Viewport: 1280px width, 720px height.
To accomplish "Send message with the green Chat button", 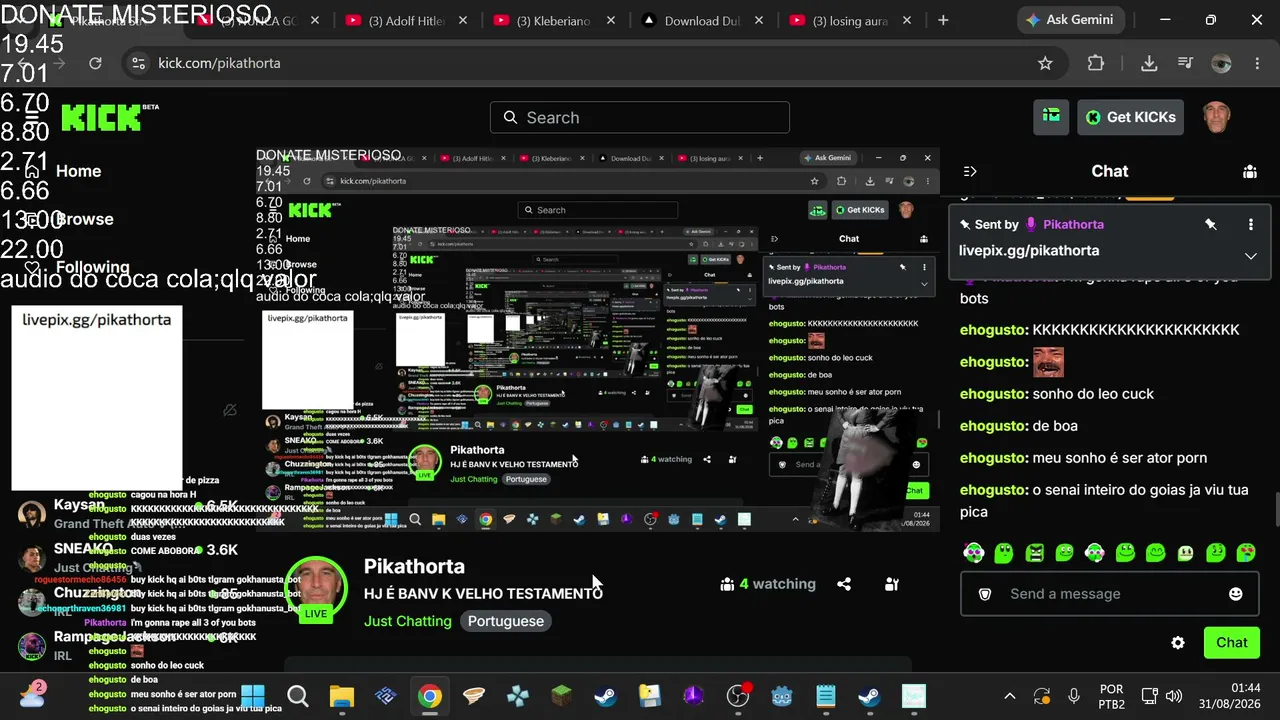I will (x=1232, y=643).
